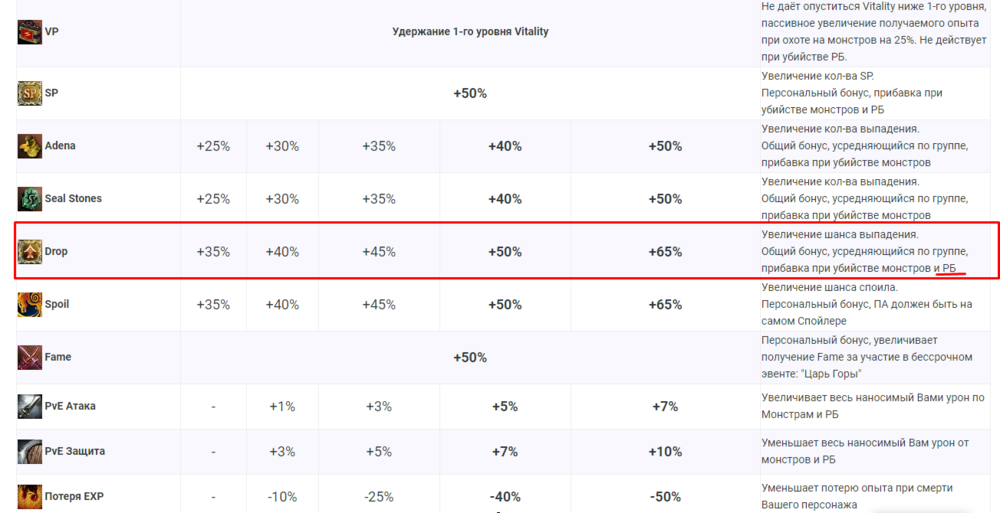Click the Seal Stones green icon
1000x513 pixels.
(x=30, y=198)
